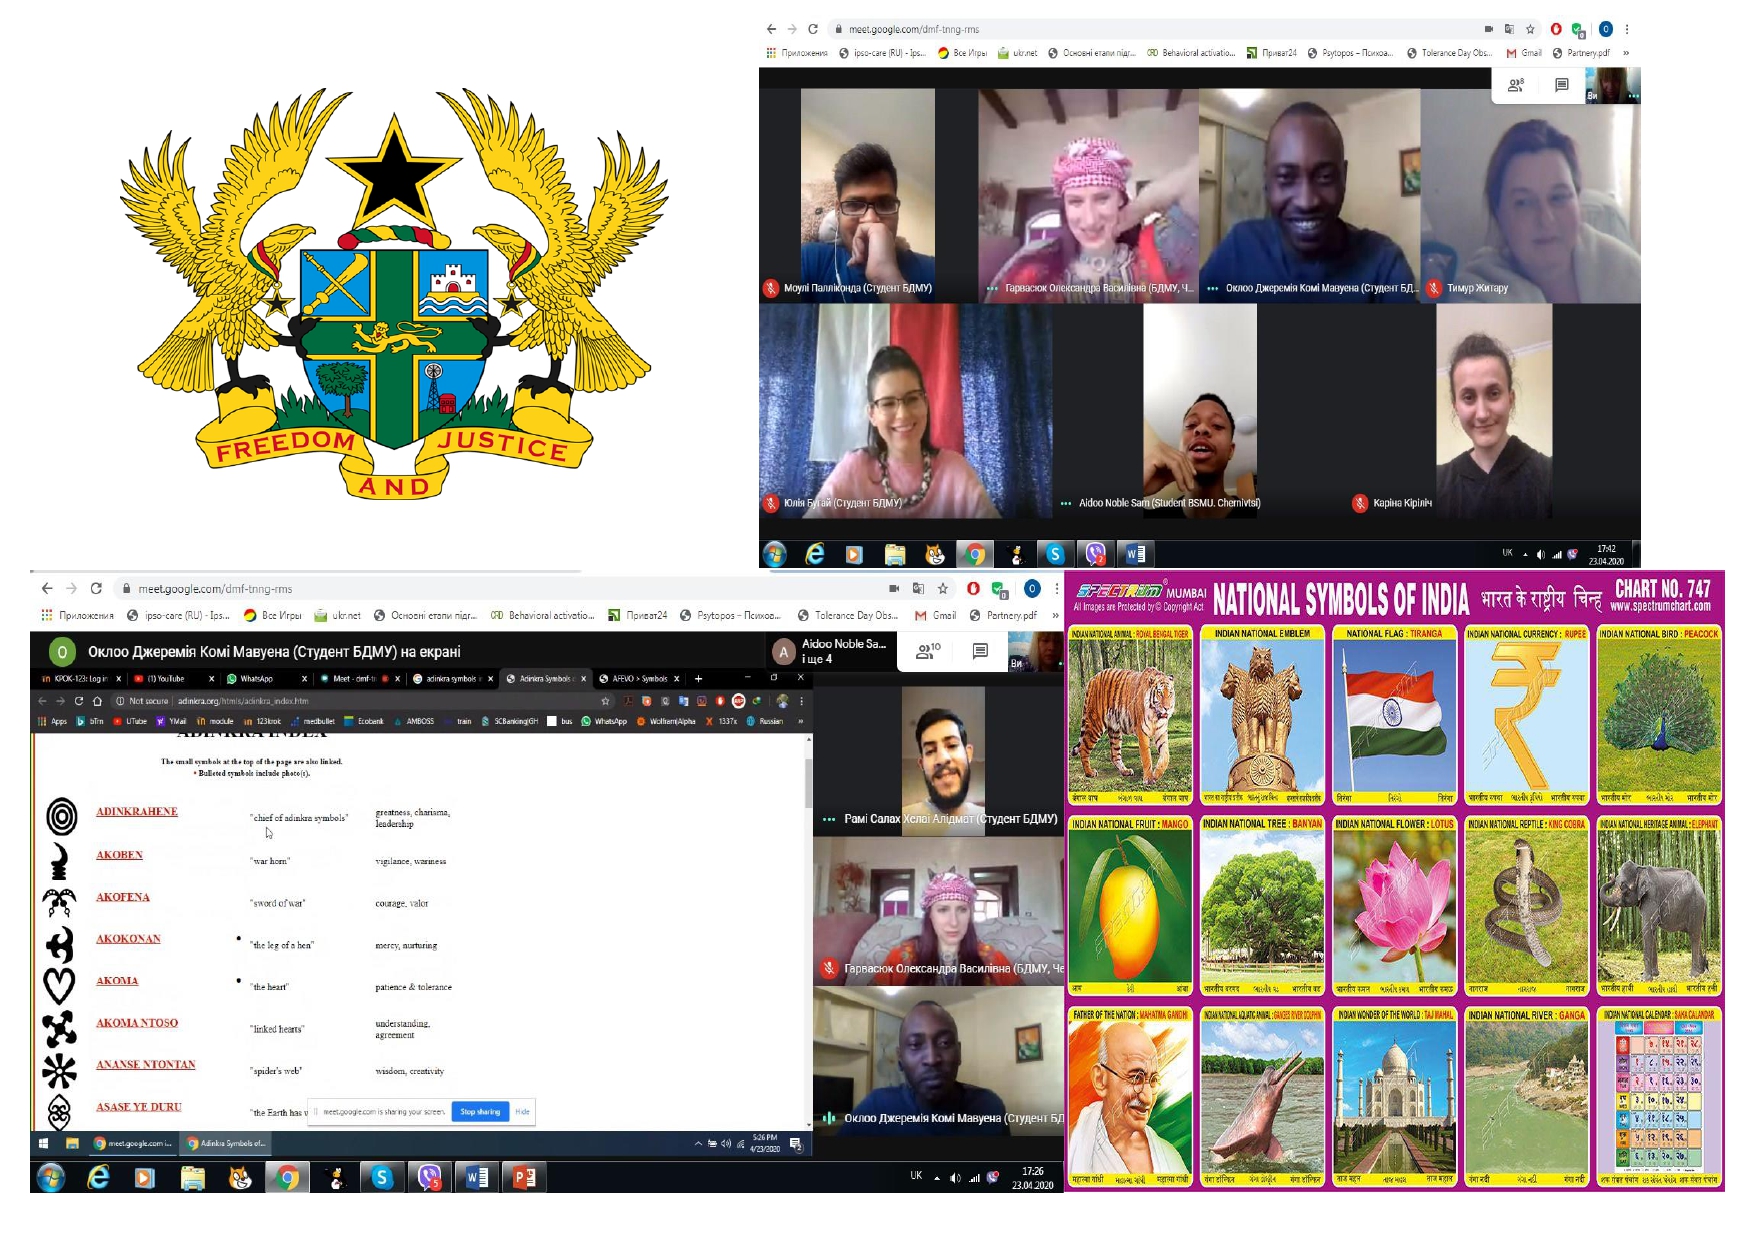
Task: Open Gmail bookmark in lower Chrome window
Action: (x=935, y=615)
